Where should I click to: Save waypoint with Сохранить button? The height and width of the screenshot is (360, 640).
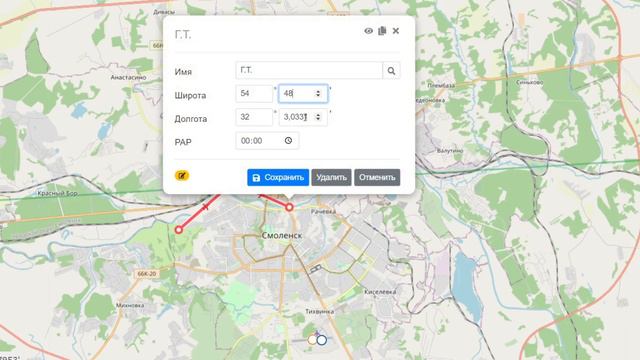click(278, 178)
